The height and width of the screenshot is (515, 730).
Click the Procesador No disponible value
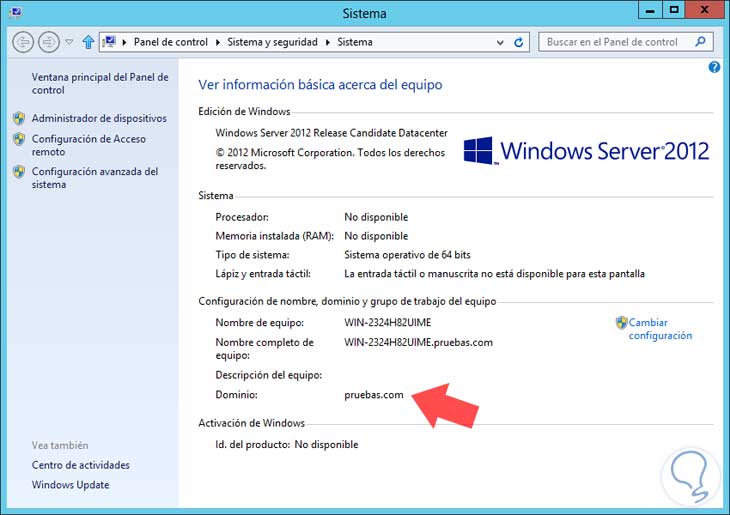pos(376,217)
